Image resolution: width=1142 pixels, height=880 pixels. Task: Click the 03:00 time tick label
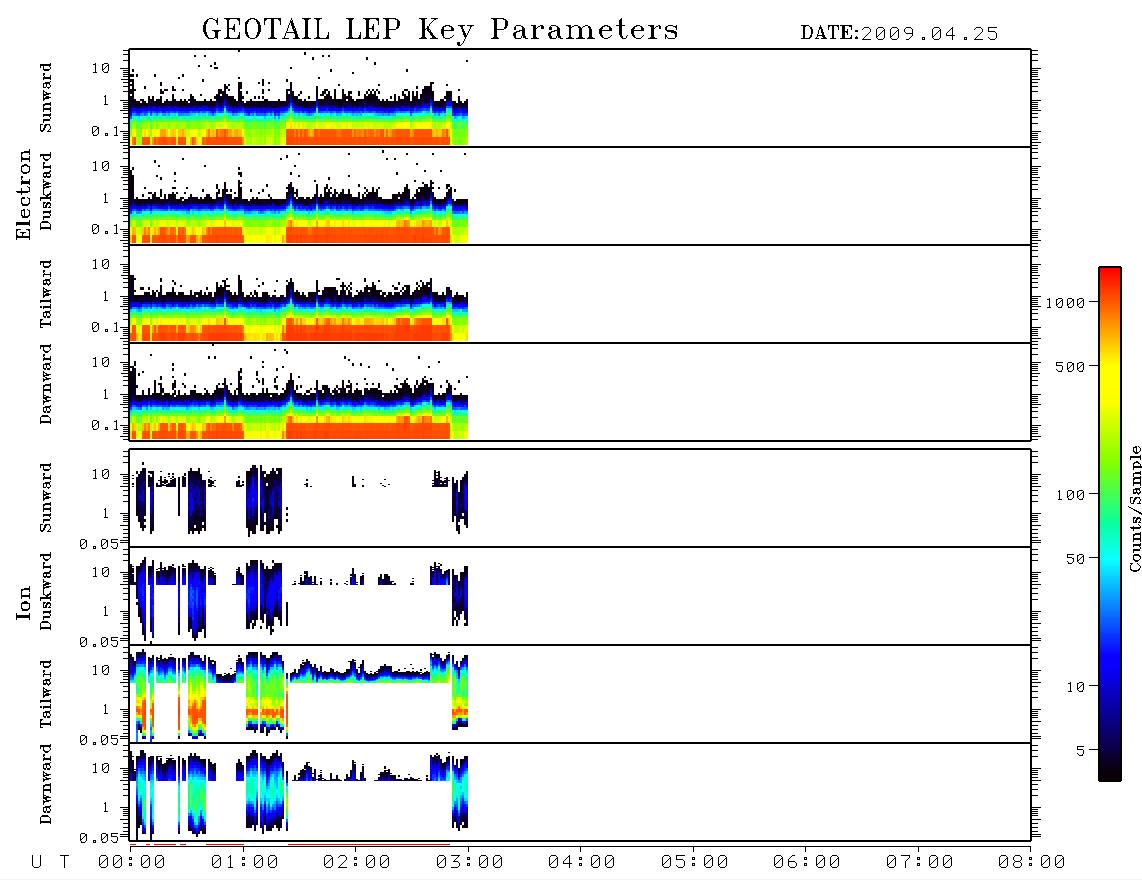(470, 862)
